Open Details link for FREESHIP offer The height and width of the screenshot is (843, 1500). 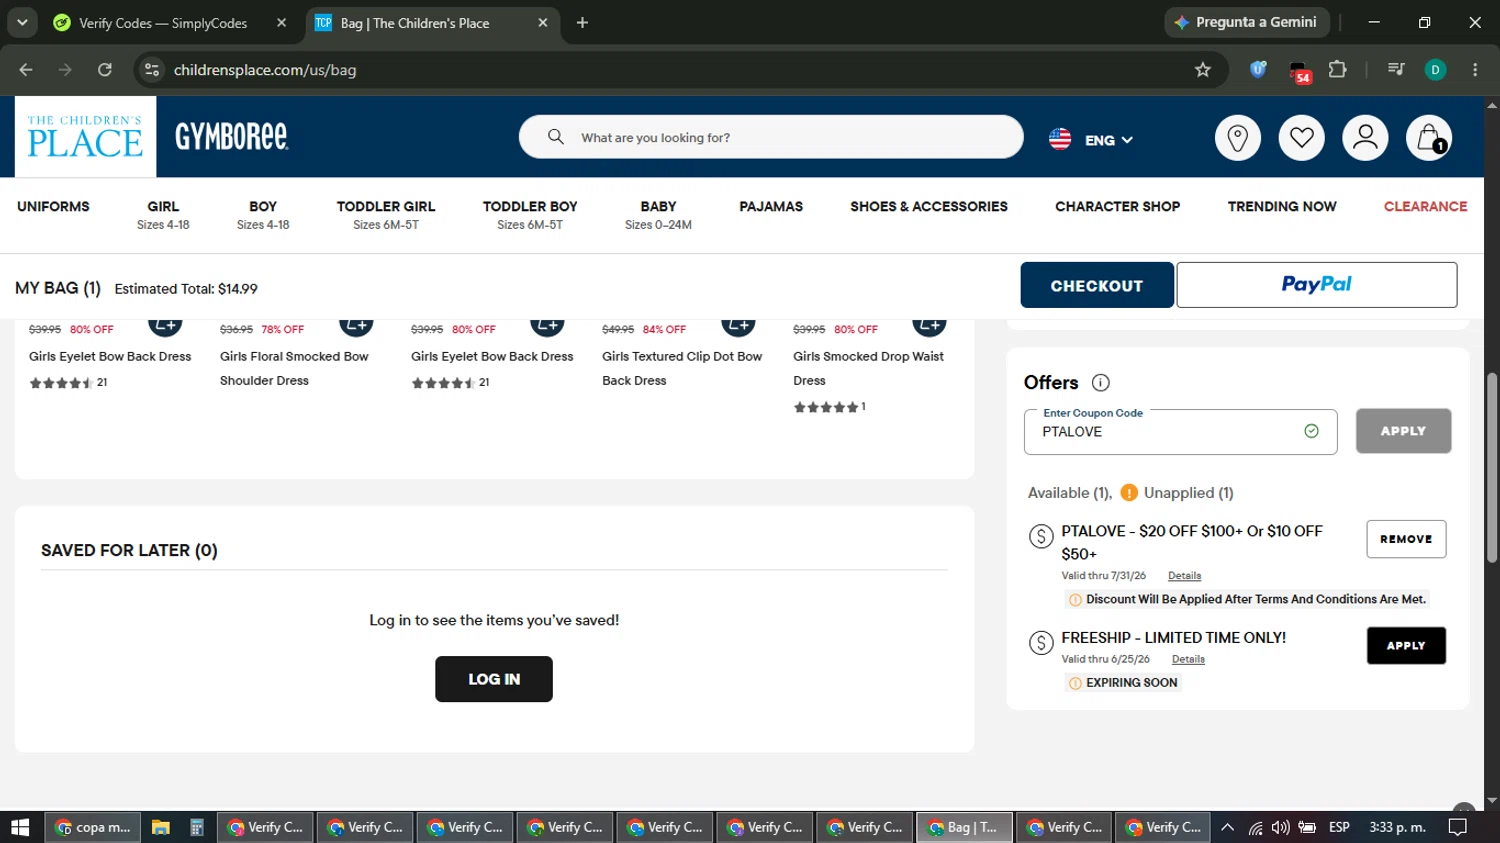tap(1188, 659)
